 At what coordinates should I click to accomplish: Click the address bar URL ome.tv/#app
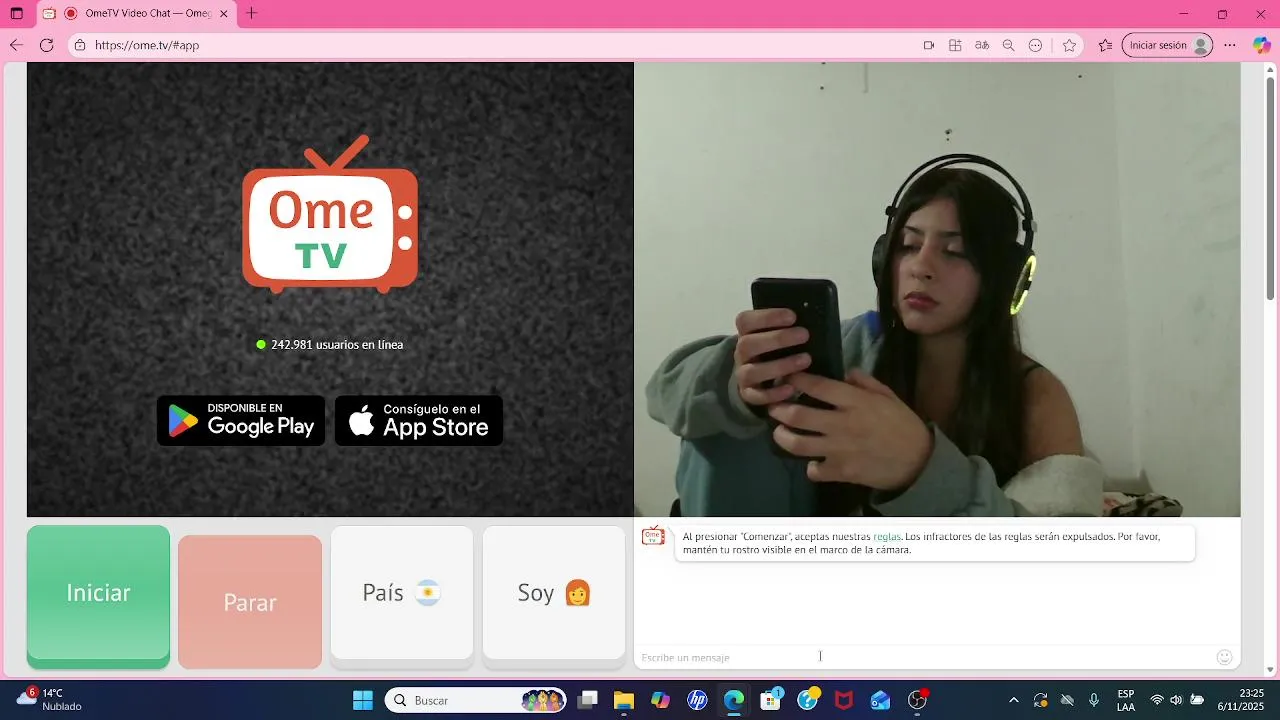(147, 45)
